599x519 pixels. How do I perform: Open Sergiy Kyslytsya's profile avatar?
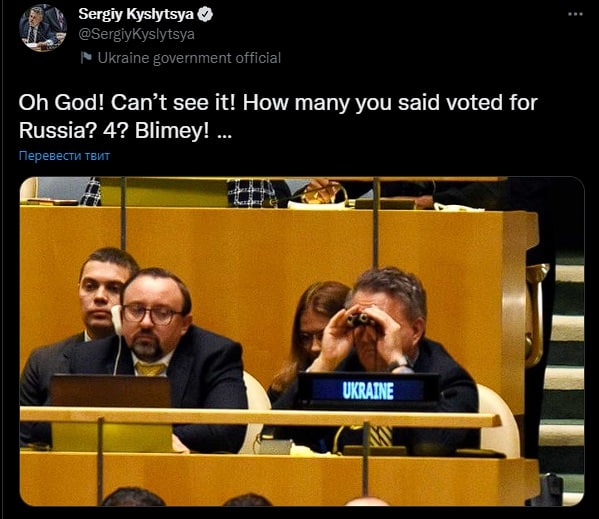(x=43, y=27)
